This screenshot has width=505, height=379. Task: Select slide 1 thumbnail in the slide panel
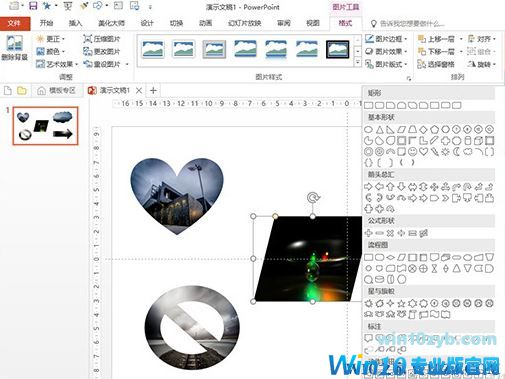(x=45, y=126)
